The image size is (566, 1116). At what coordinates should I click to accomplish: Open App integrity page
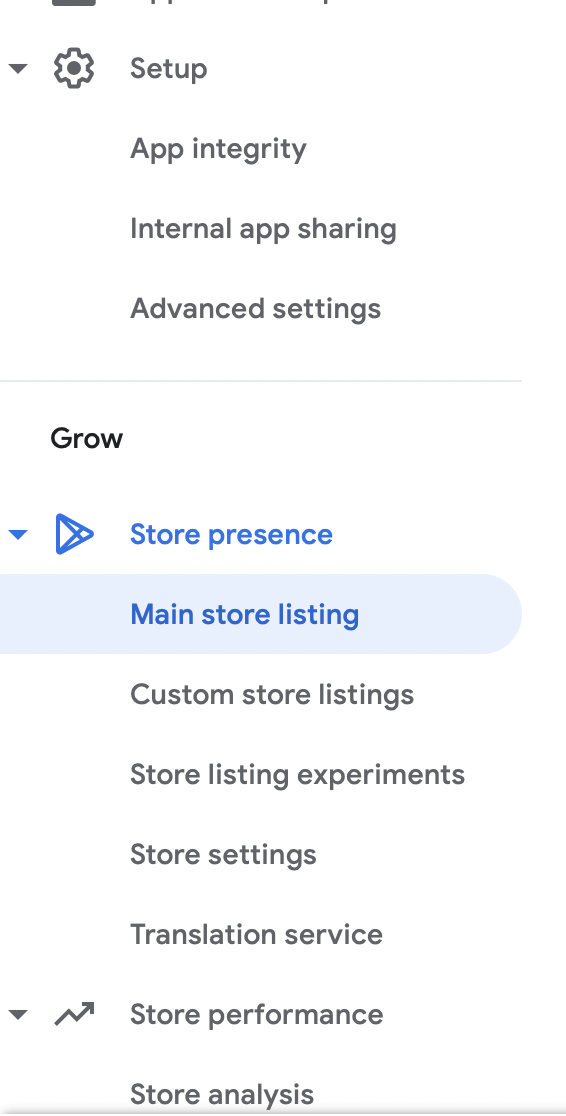219,149
